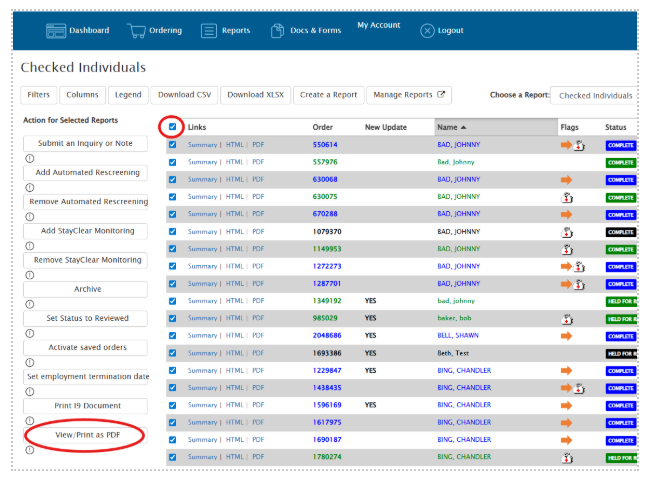Screen dimensions: 654x481
Task: Click the Logout circle-X icon
Action: click(427, 31)
